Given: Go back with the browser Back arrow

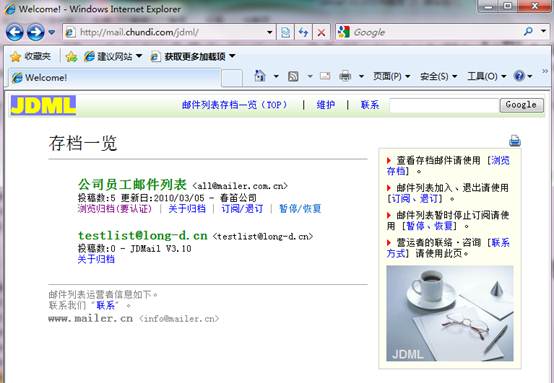Looking at the screenshot, I should click(x=15, y=33).
